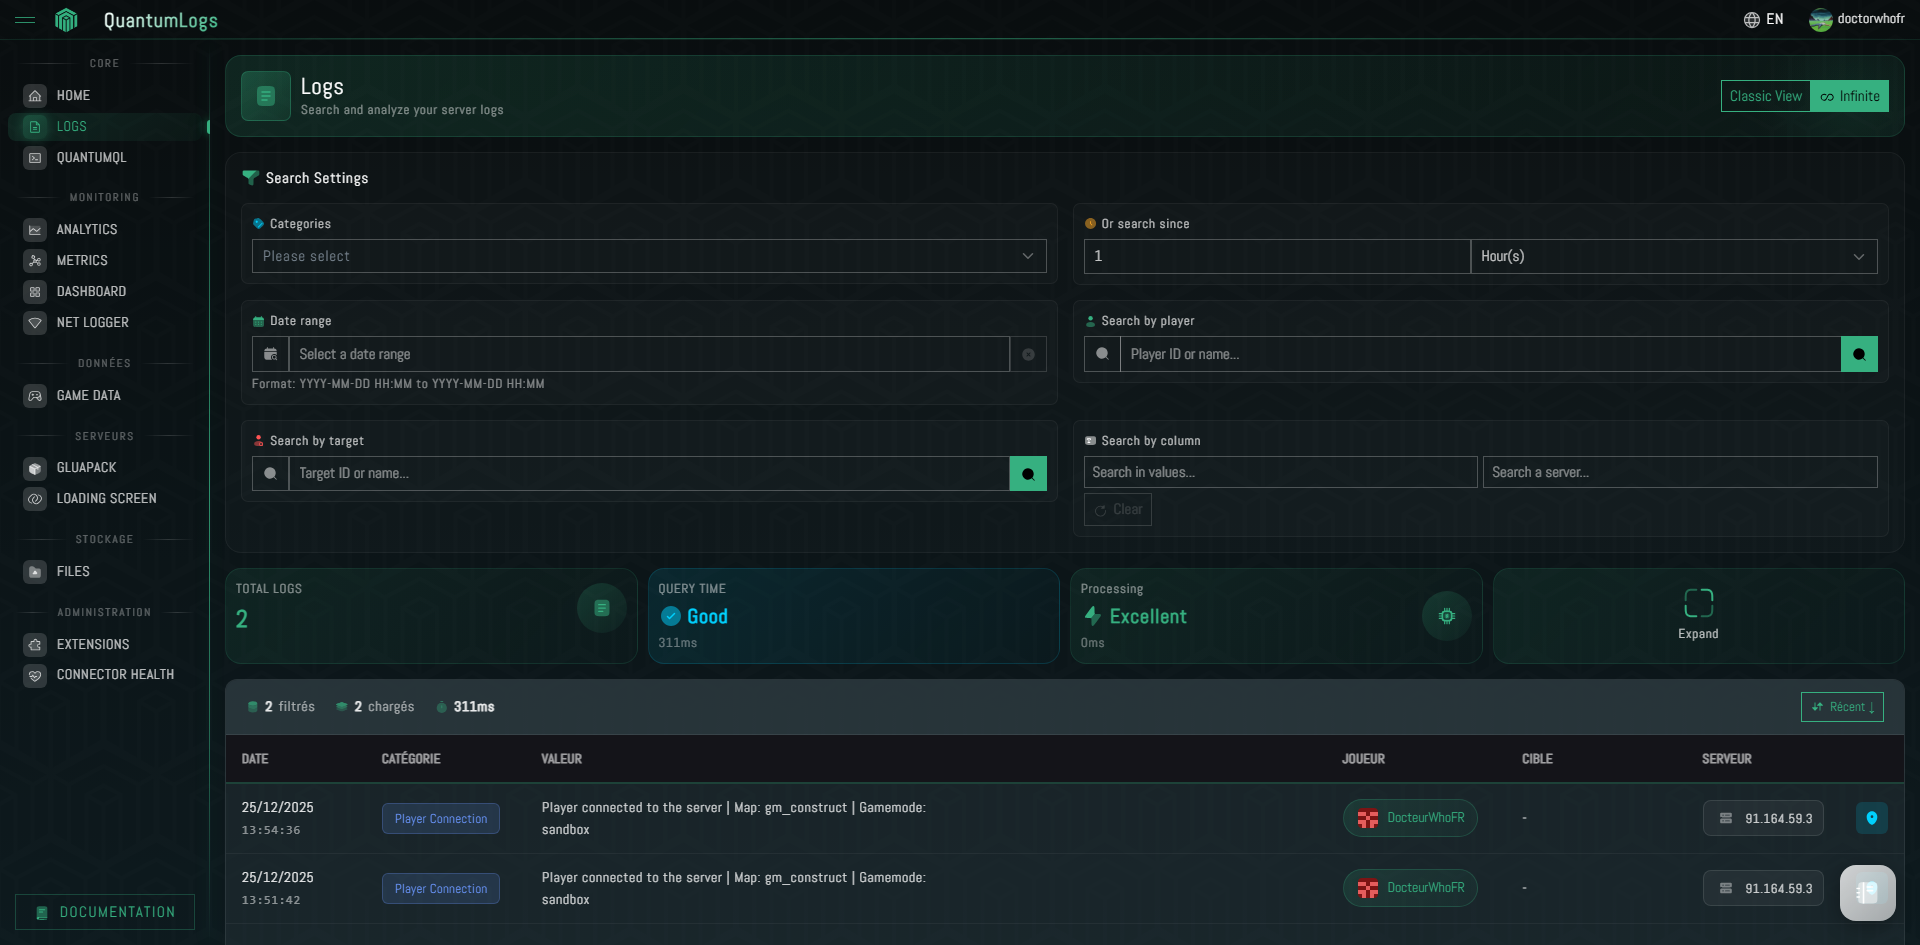Toggle the Récent sort order
Screen dimensions: 1920x945
tap(1842, 707)
